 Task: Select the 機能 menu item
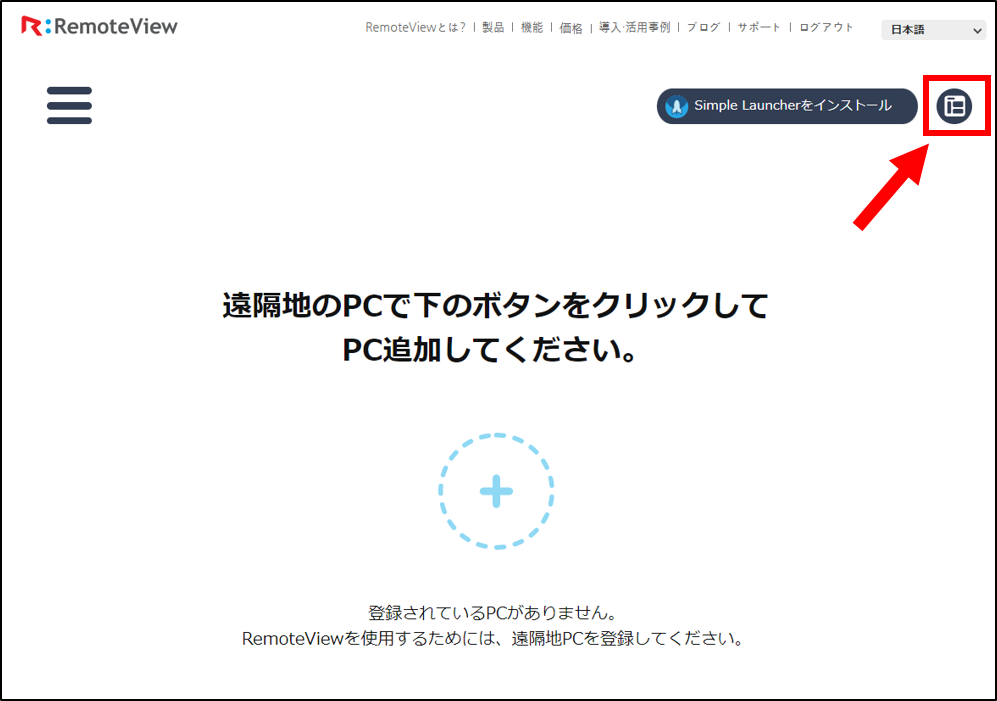pyautogui.click(x=532, y=27)
